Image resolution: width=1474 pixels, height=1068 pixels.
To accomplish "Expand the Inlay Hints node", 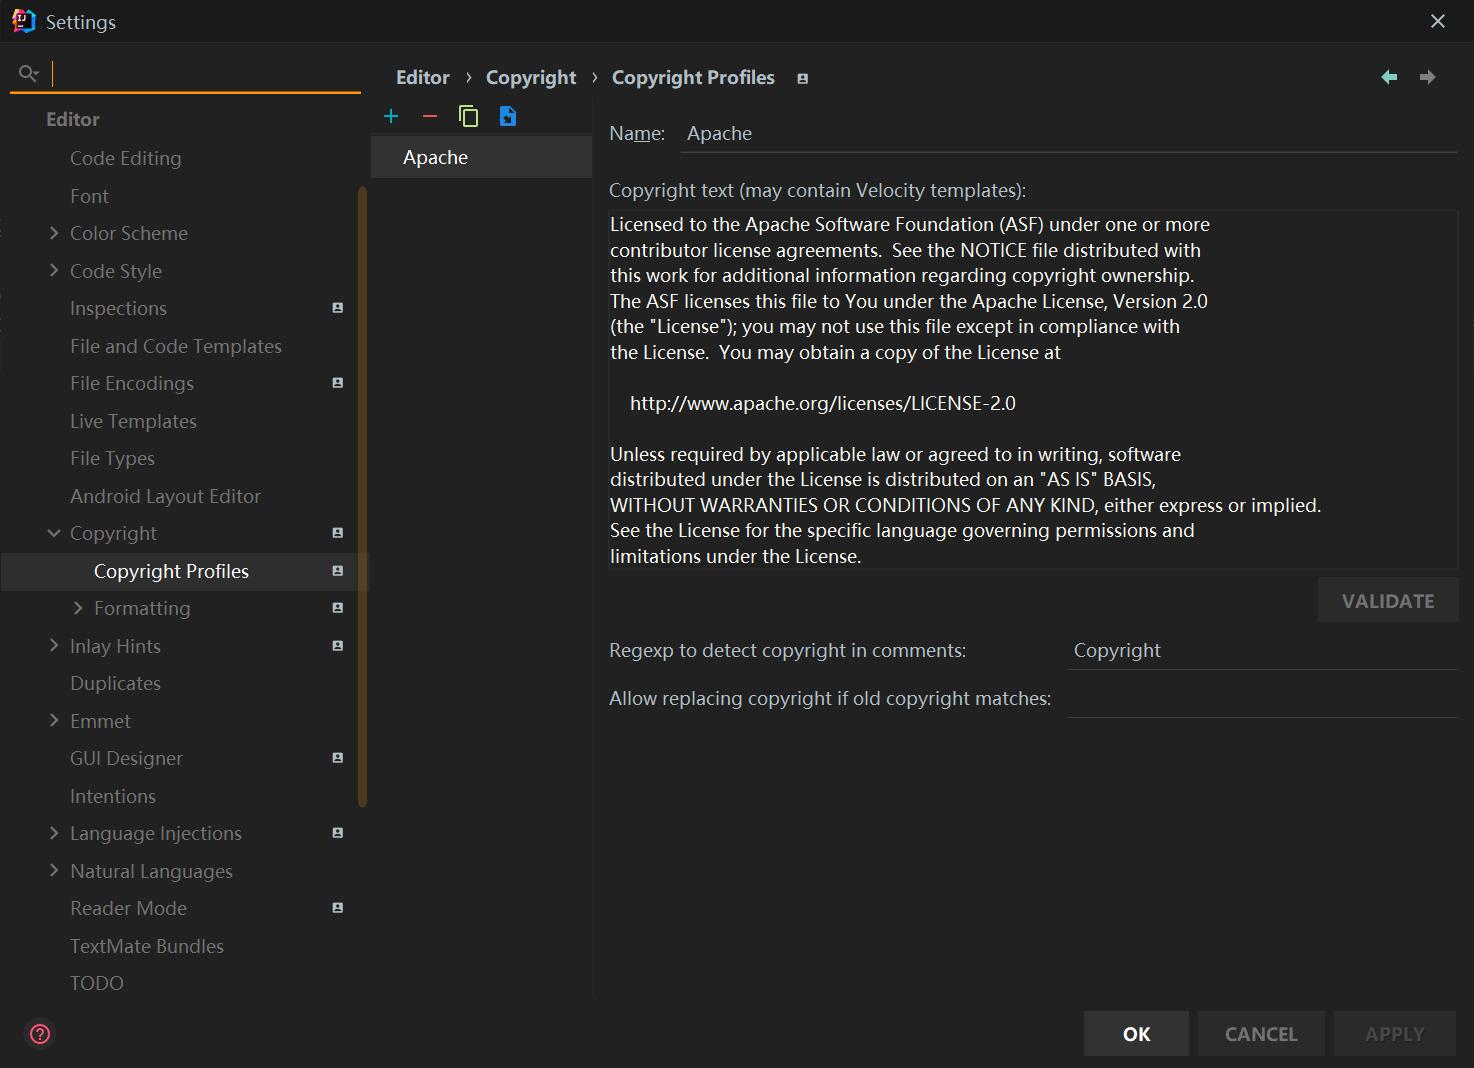I will coord(54,646).
